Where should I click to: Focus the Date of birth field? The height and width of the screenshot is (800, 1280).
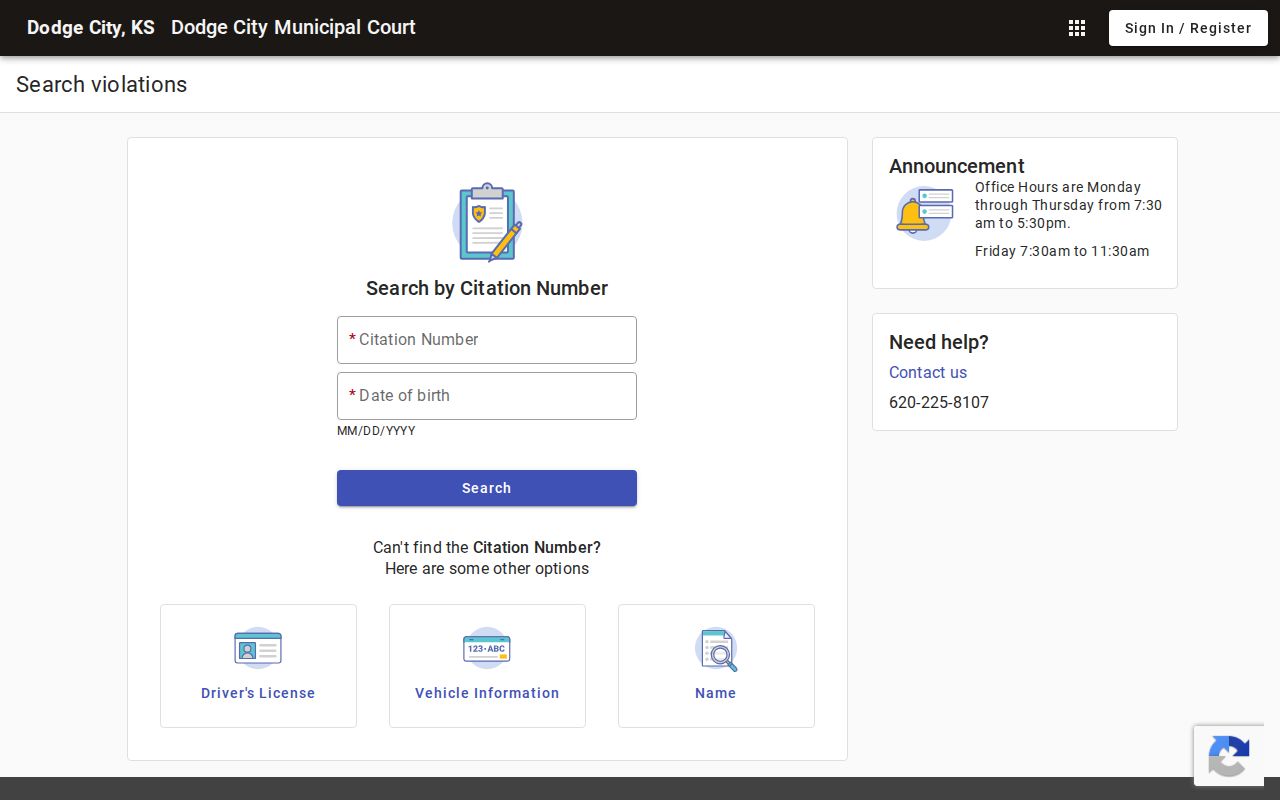click(487, 396)
